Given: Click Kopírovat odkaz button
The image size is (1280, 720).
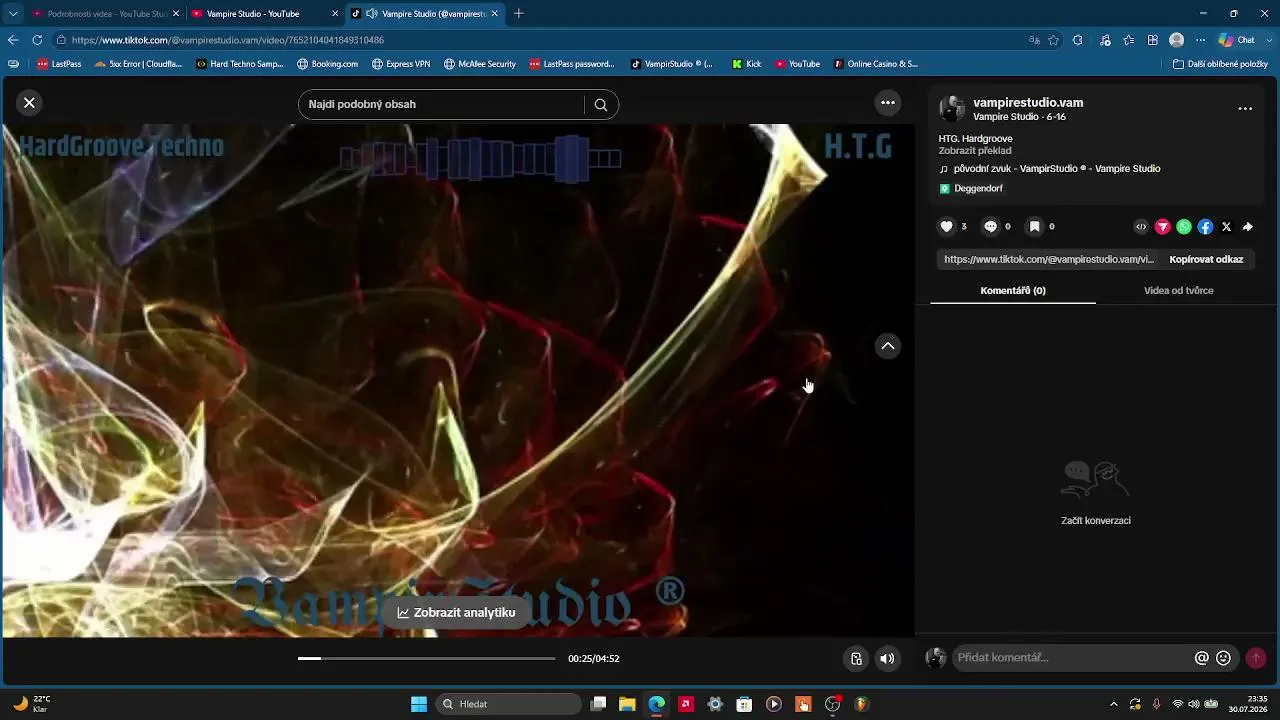Looking at the screenshot, I should [1206, 259].
